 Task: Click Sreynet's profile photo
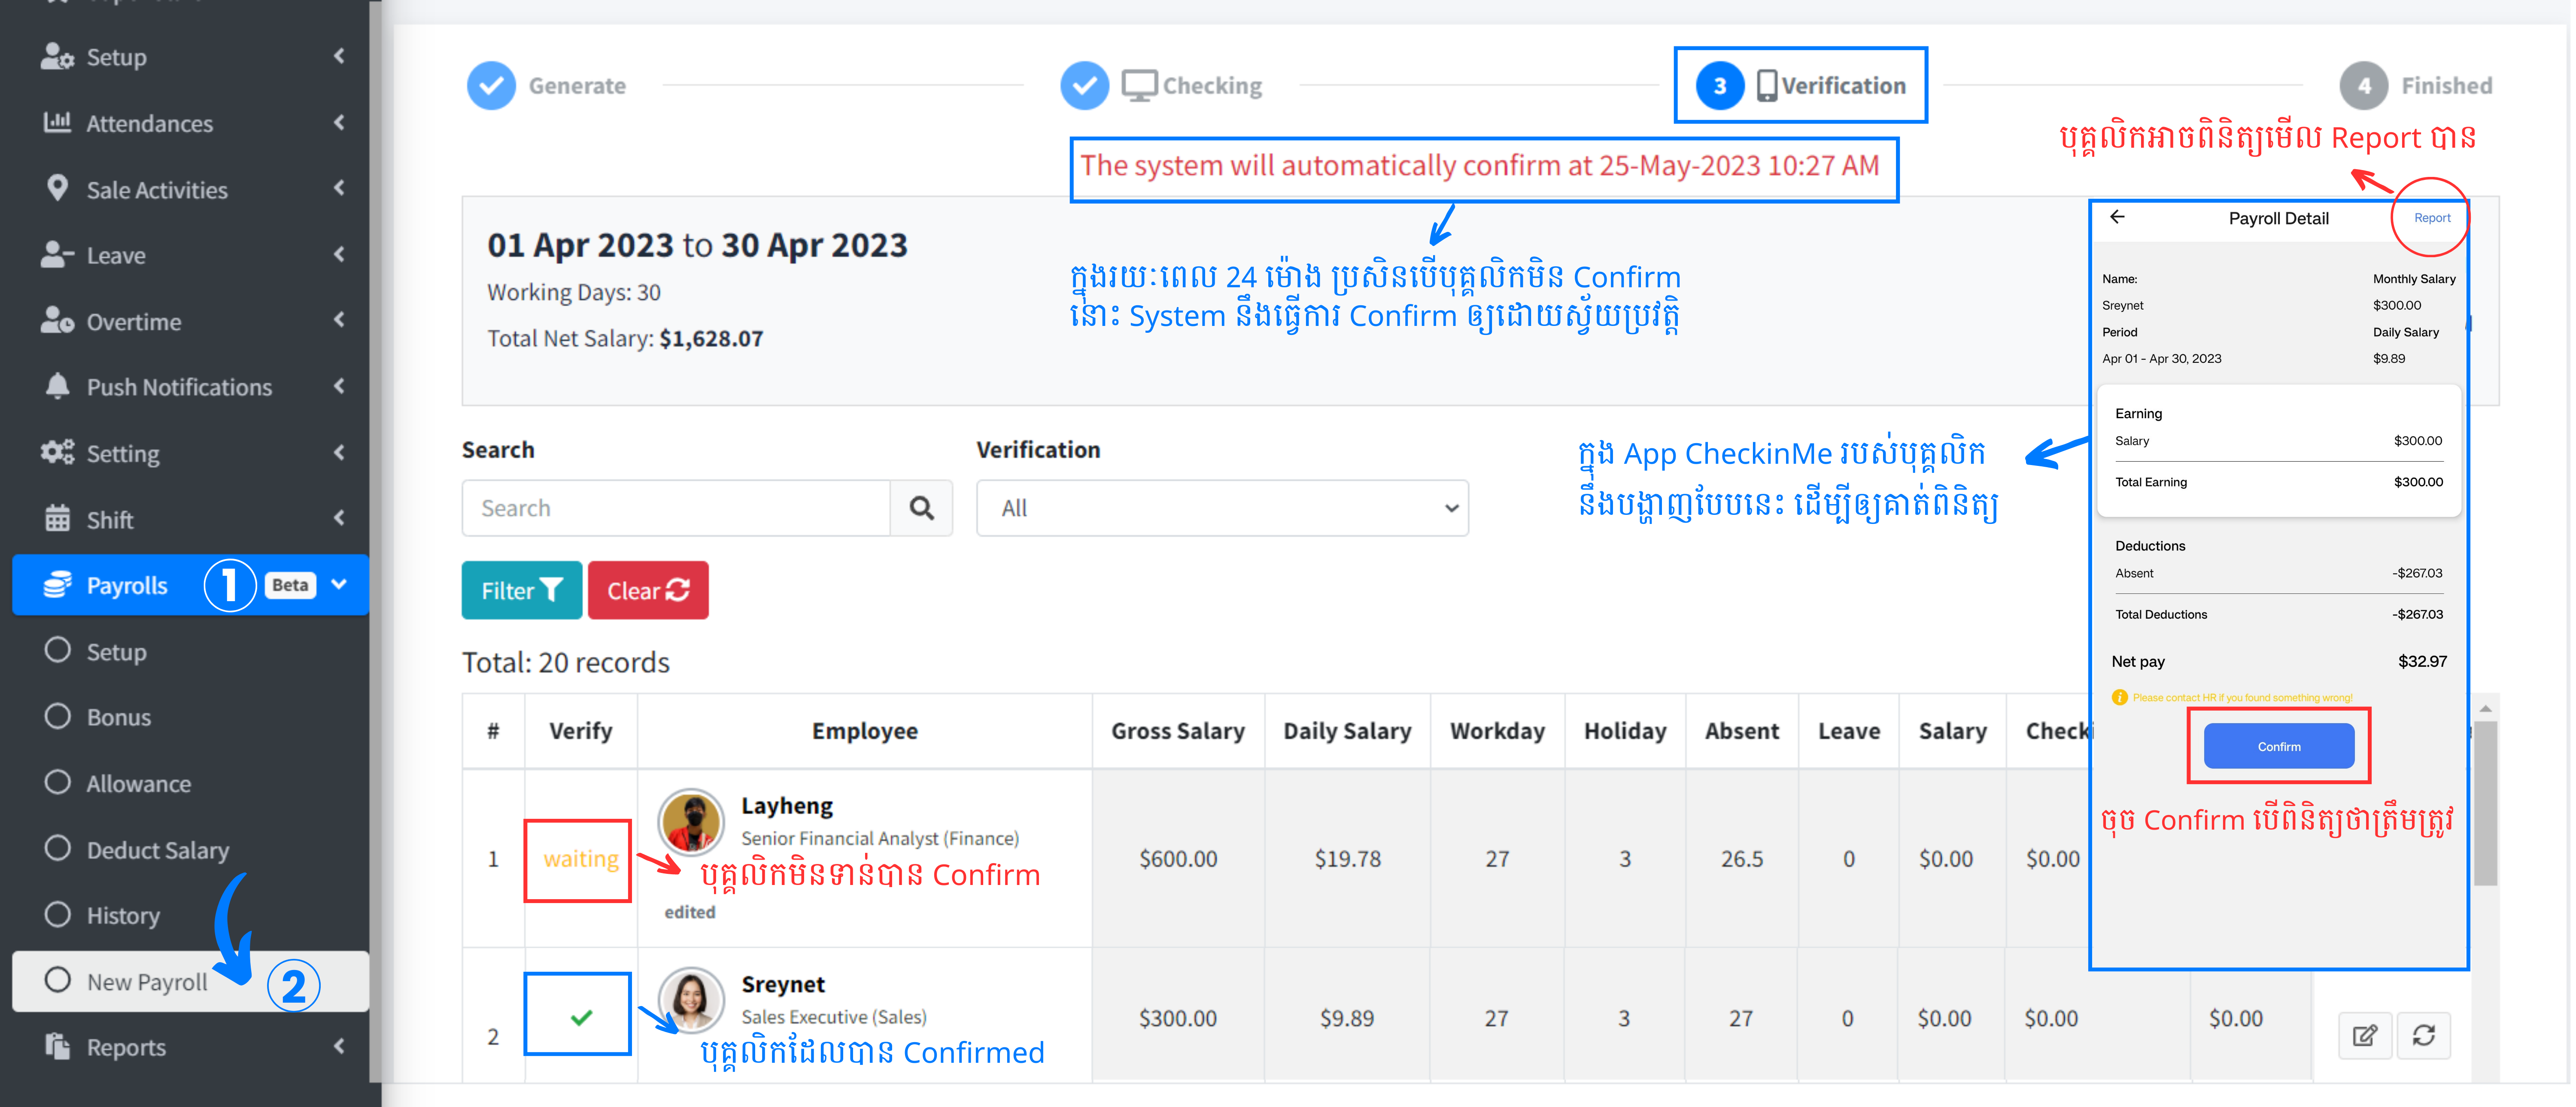click(x=690, y=1000)
